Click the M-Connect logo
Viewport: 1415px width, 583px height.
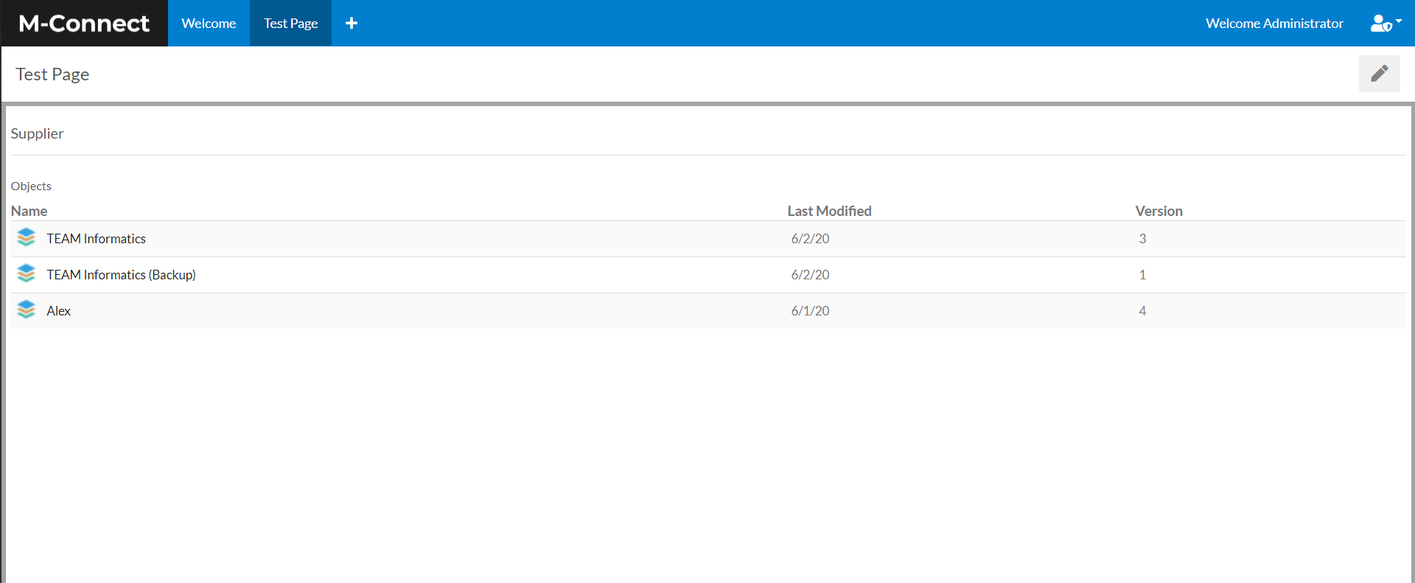(x=84, y=23)
